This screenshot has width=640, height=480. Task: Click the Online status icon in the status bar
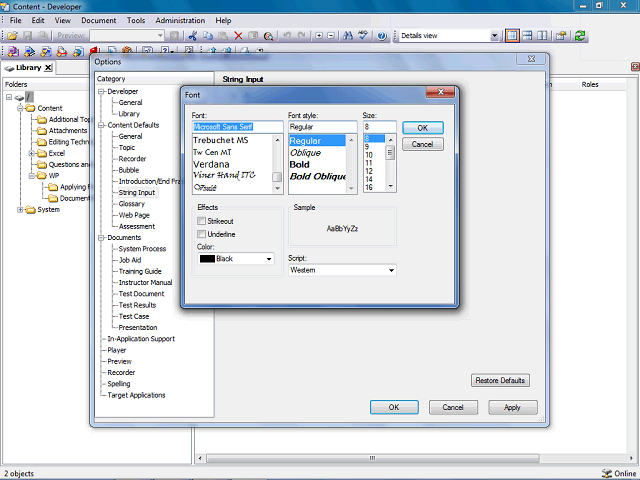tap(607, 473)
